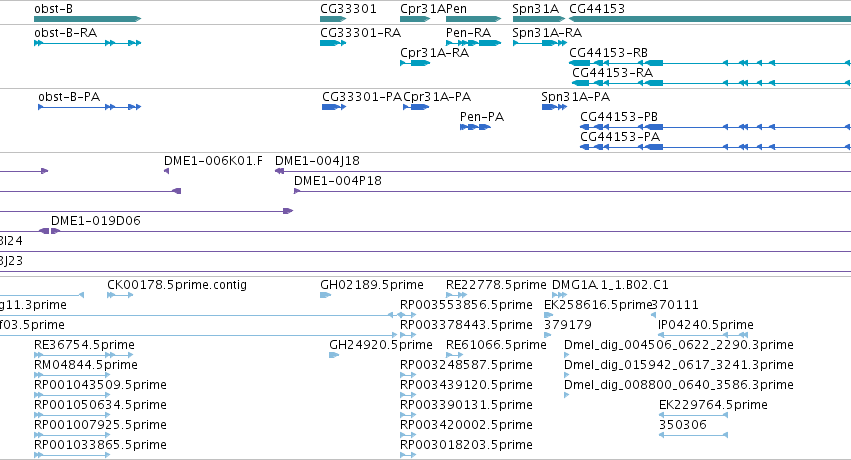Select the Cpr31A-PA protein label
Screen dimensions: 851x460
click(437, 97)
